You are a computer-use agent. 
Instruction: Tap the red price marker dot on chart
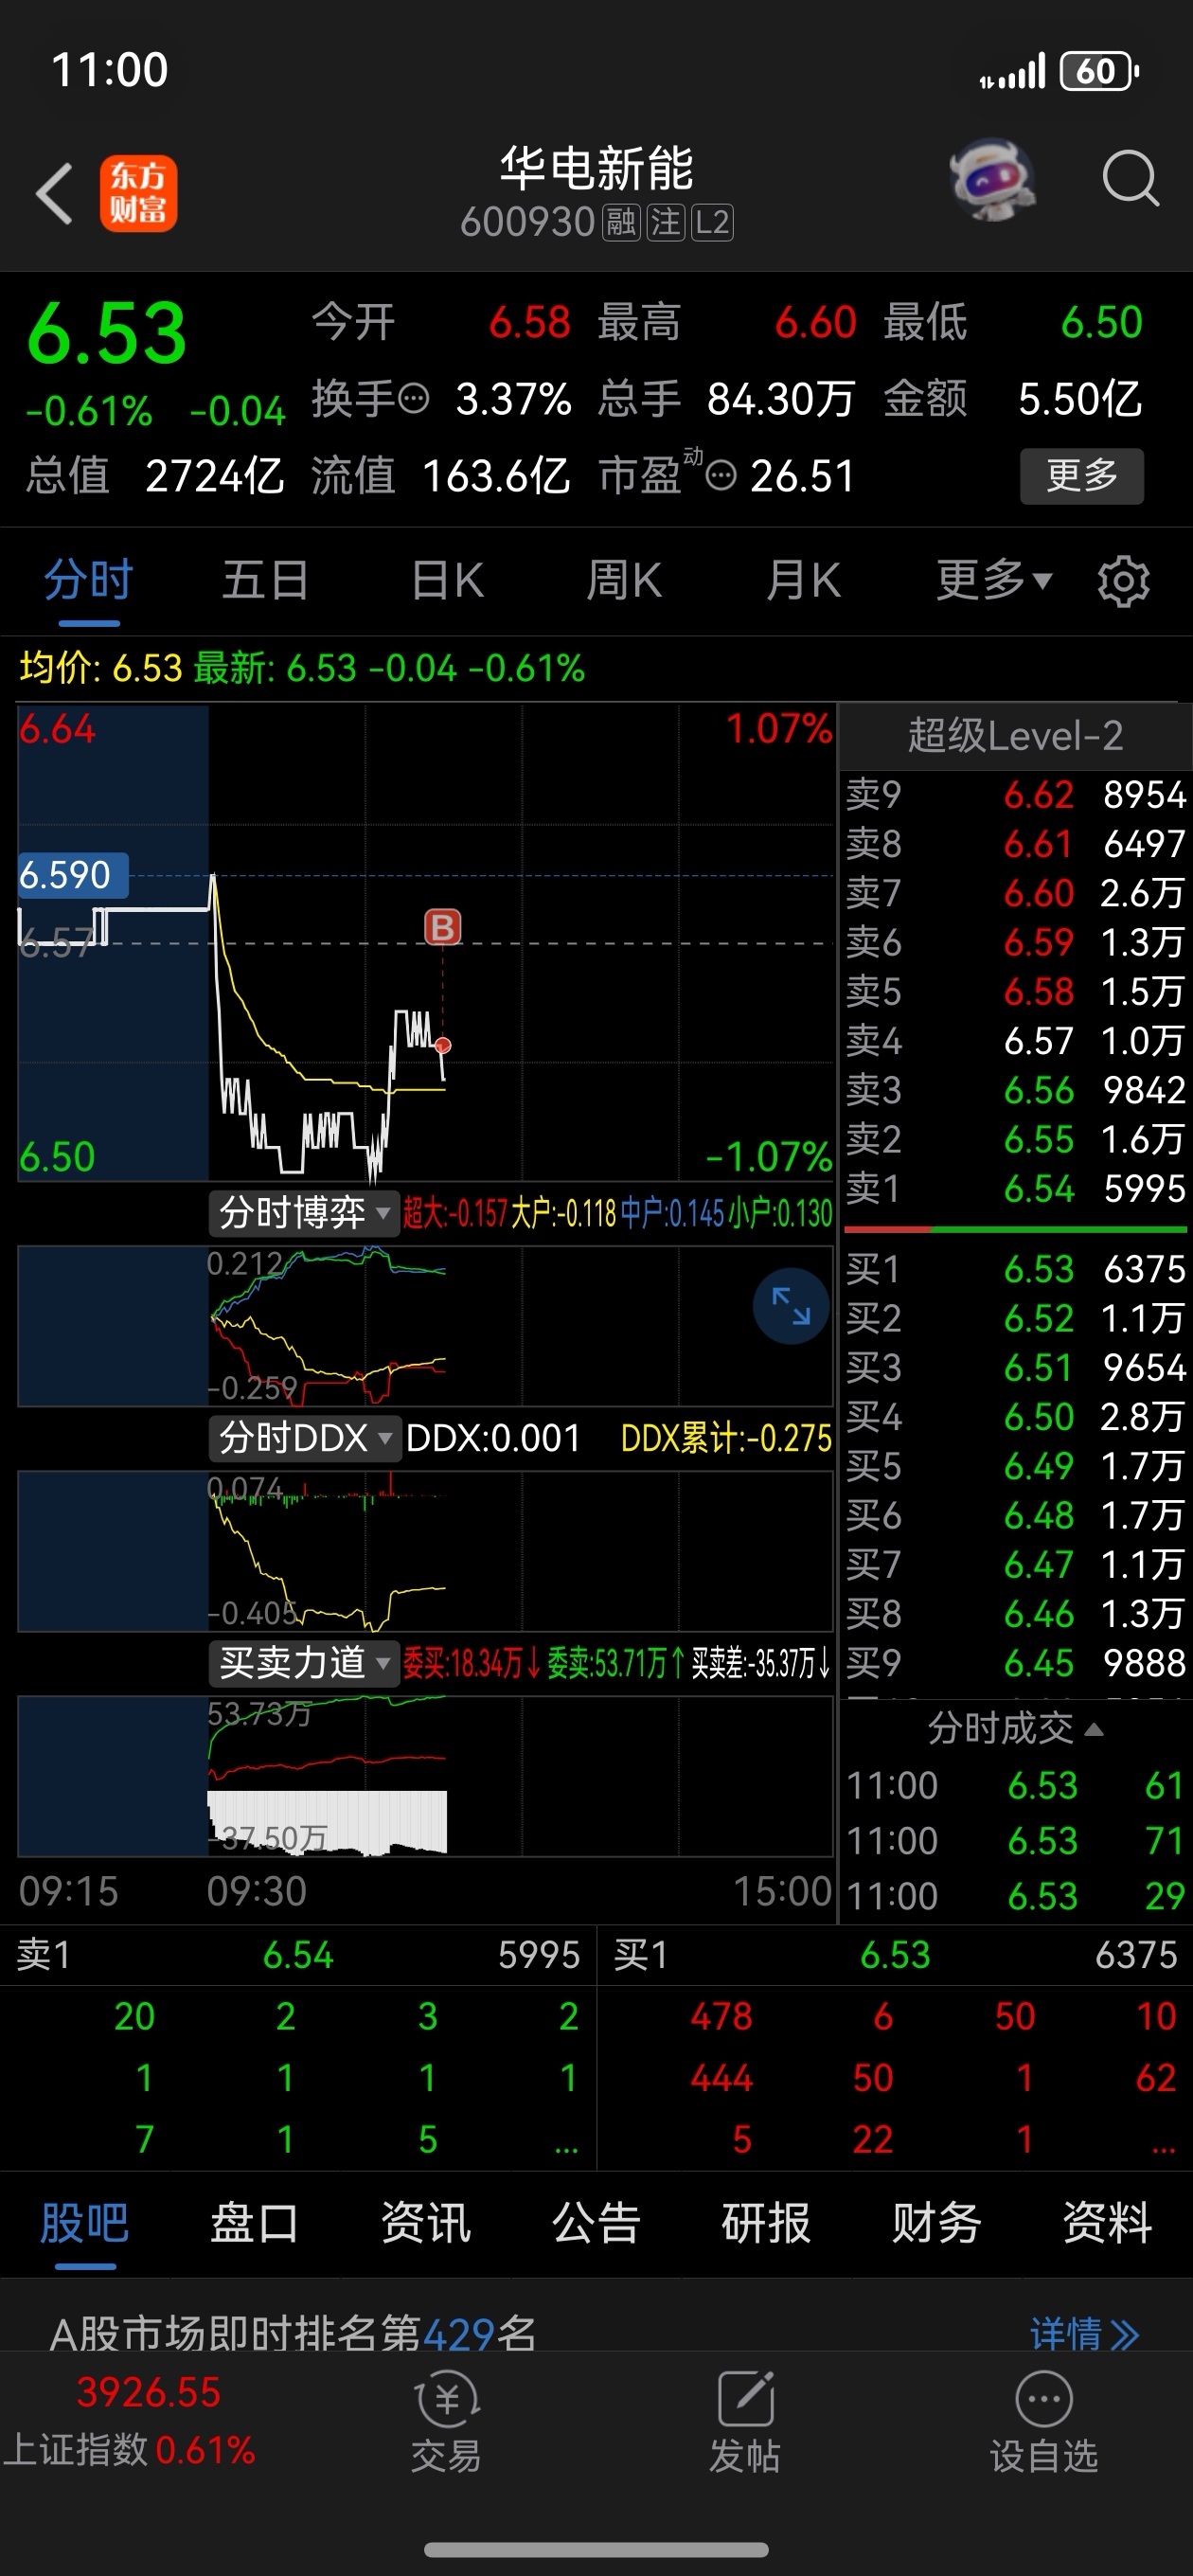pos(443,1045)
